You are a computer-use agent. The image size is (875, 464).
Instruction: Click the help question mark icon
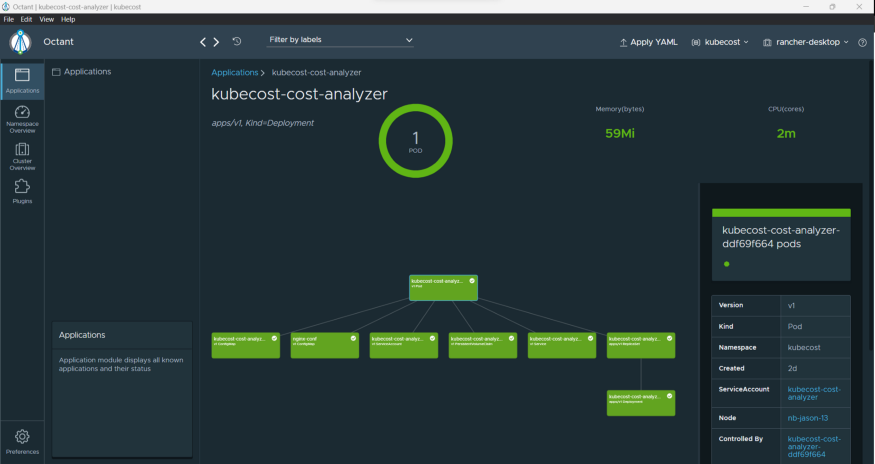(862, 43)
